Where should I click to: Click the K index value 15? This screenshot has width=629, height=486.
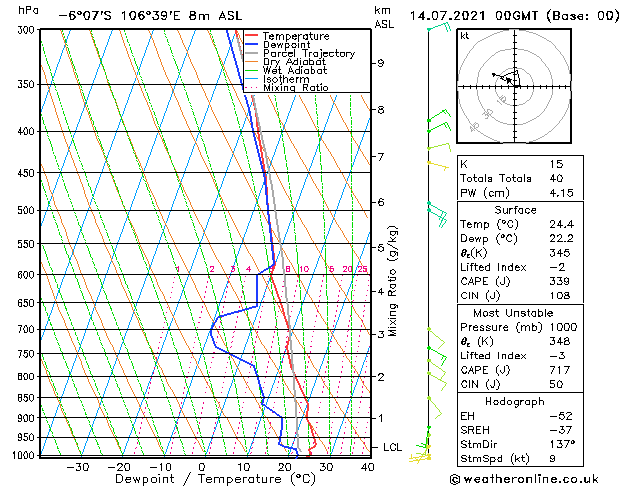(x=556, y=164)
